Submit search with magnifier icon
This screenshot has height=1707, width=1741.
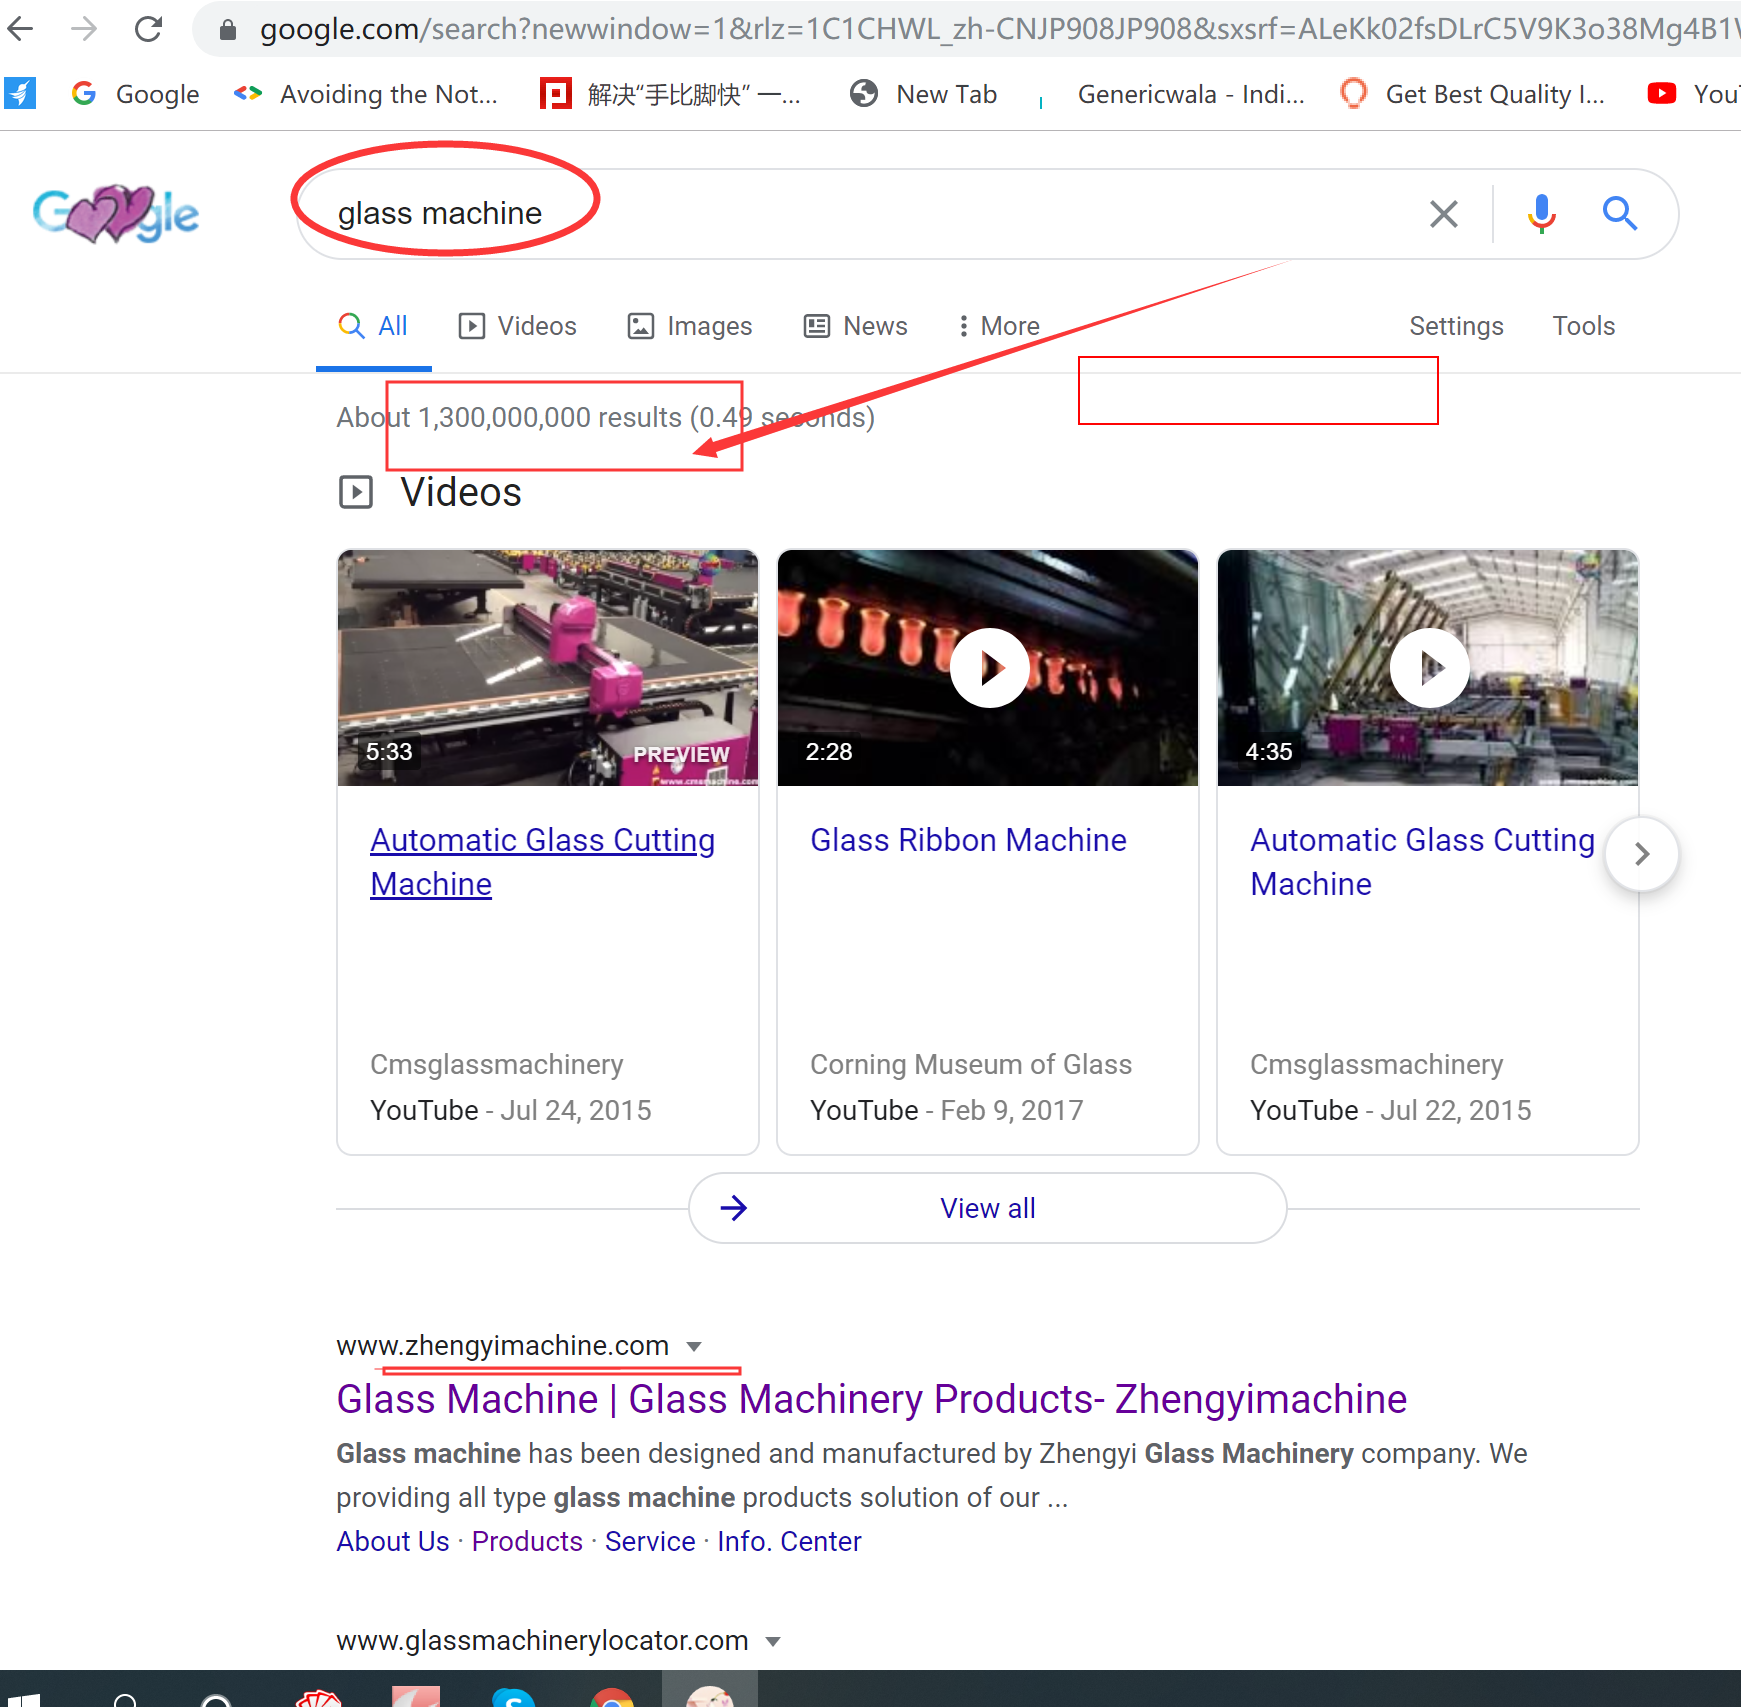[x=1619, y=213]
